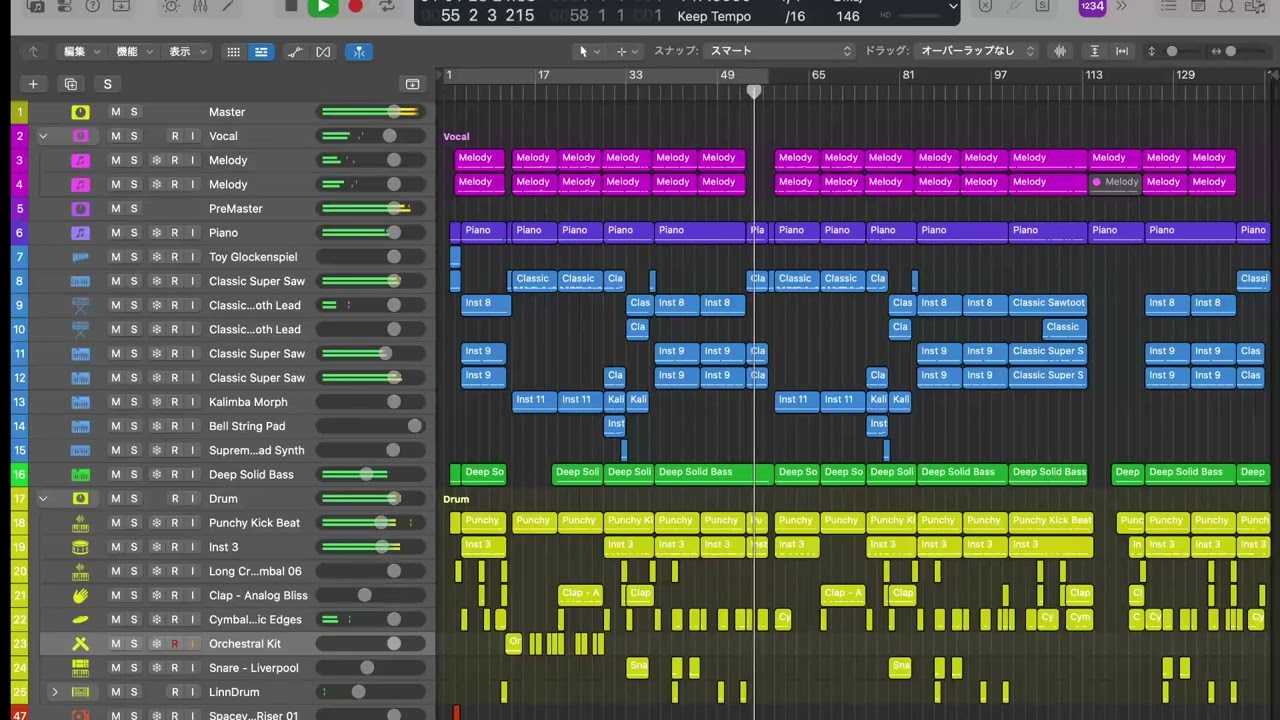Click the Orchestral Kit track icon

pos(80,644)
